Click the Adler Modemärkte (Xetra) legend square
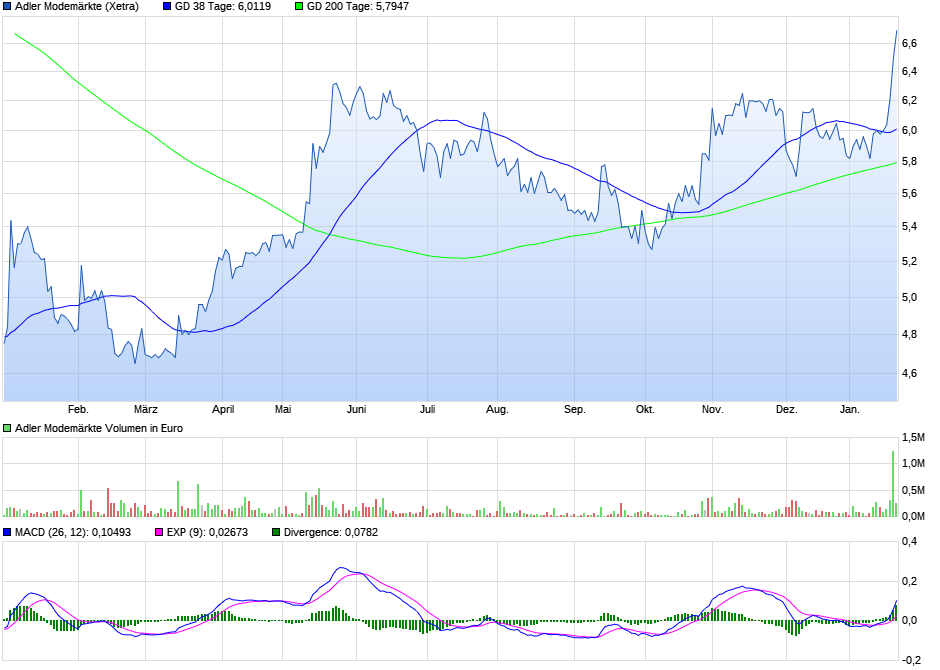The image size is (940, 670). click(x=8, y=6)
